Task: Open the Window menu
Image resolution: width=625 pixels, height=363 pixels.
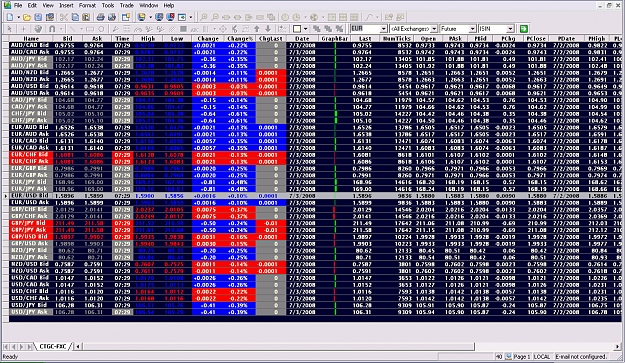Action: point(148,6)
